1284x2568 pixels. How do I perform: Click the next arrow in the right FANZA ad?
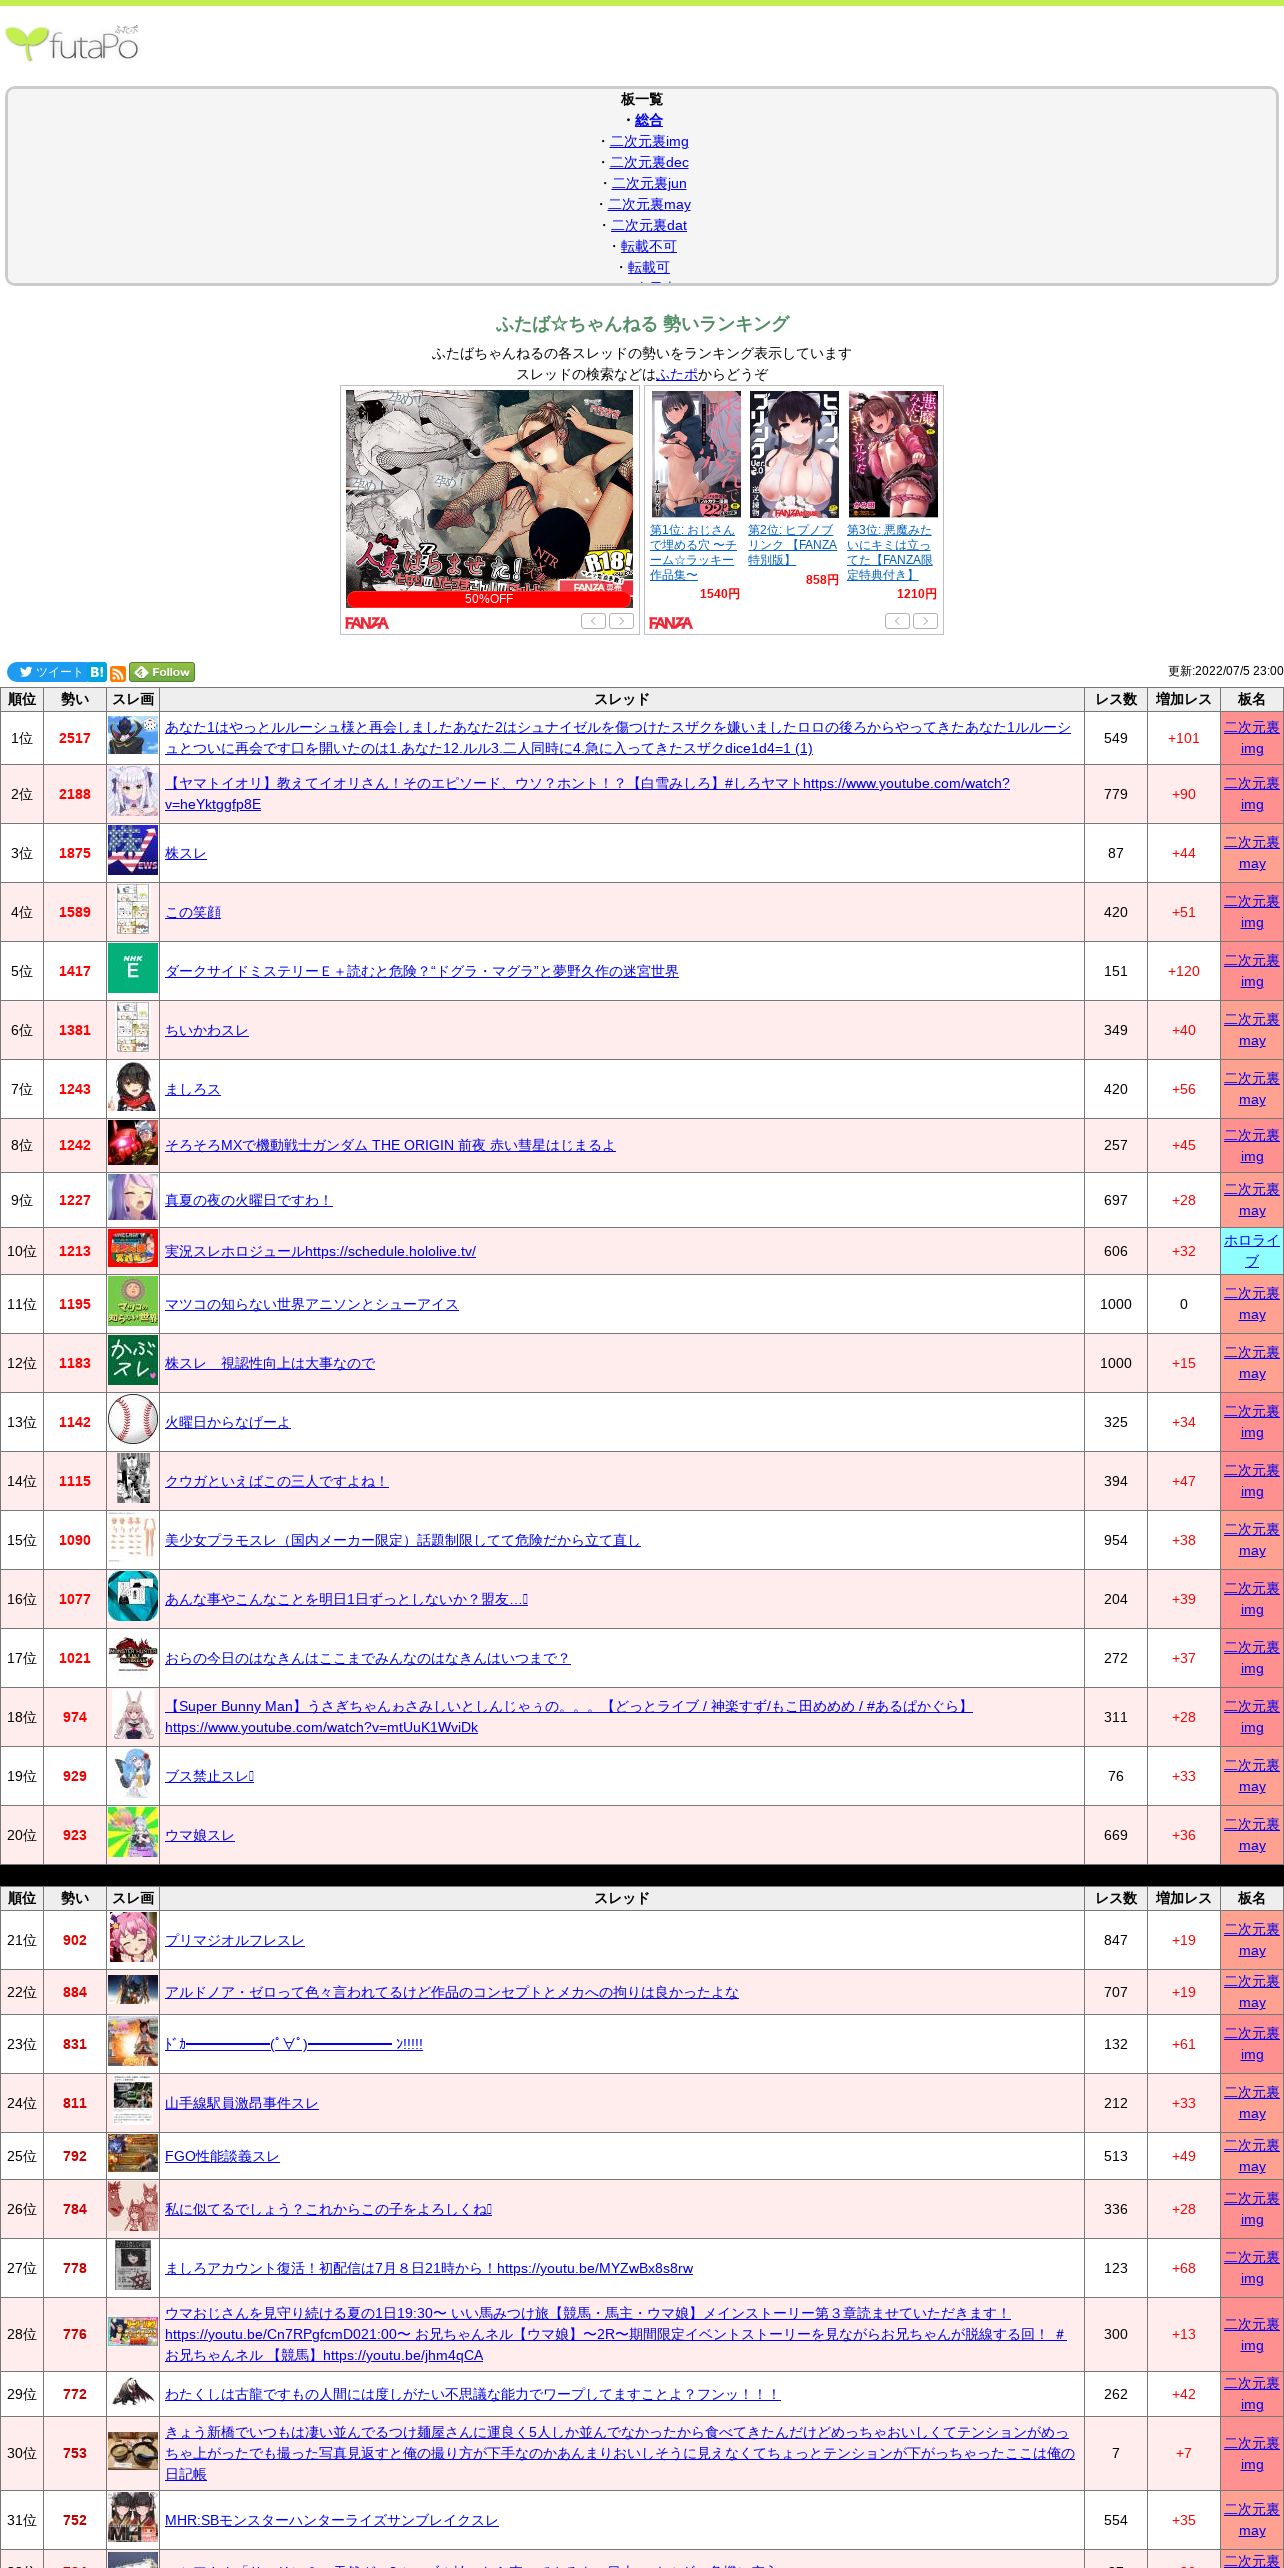point(926,621)
